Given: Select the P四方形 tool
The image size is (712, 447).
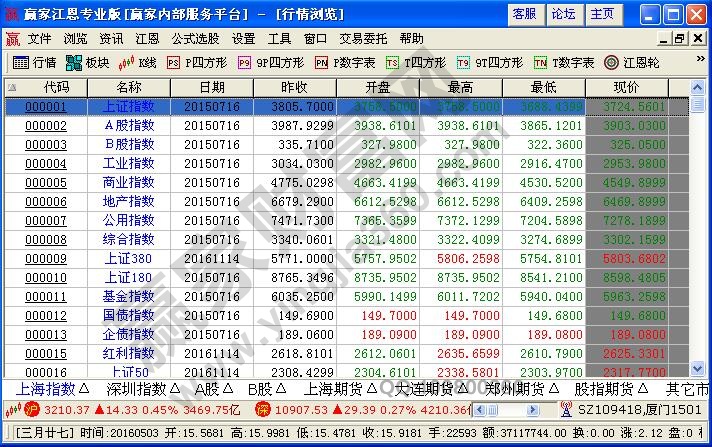Looking at the screenshot, I should (x=197, y=62).
